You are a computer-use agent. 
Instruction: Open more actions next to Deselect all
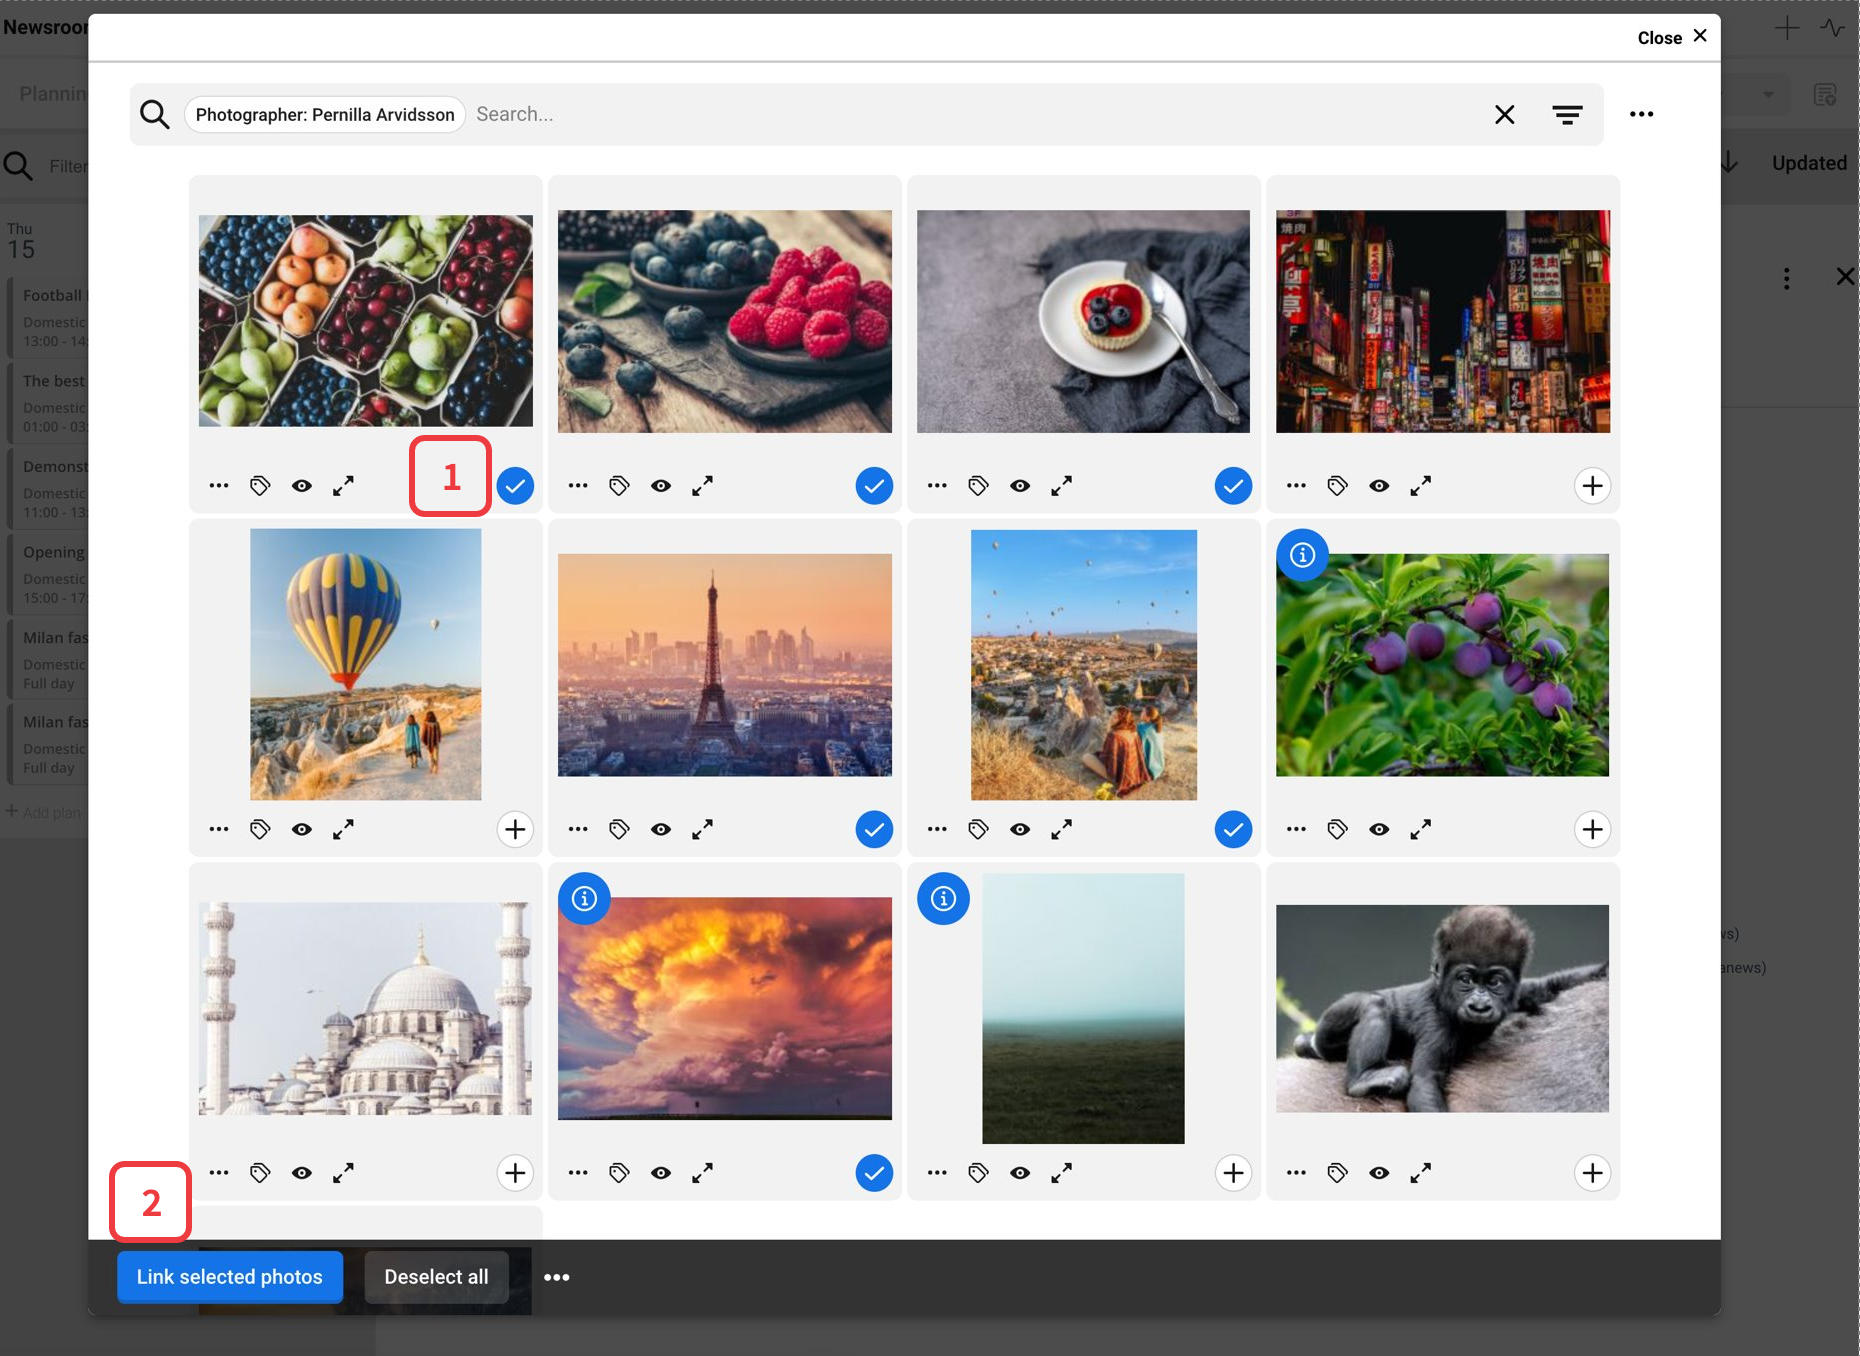(557, 1277)
